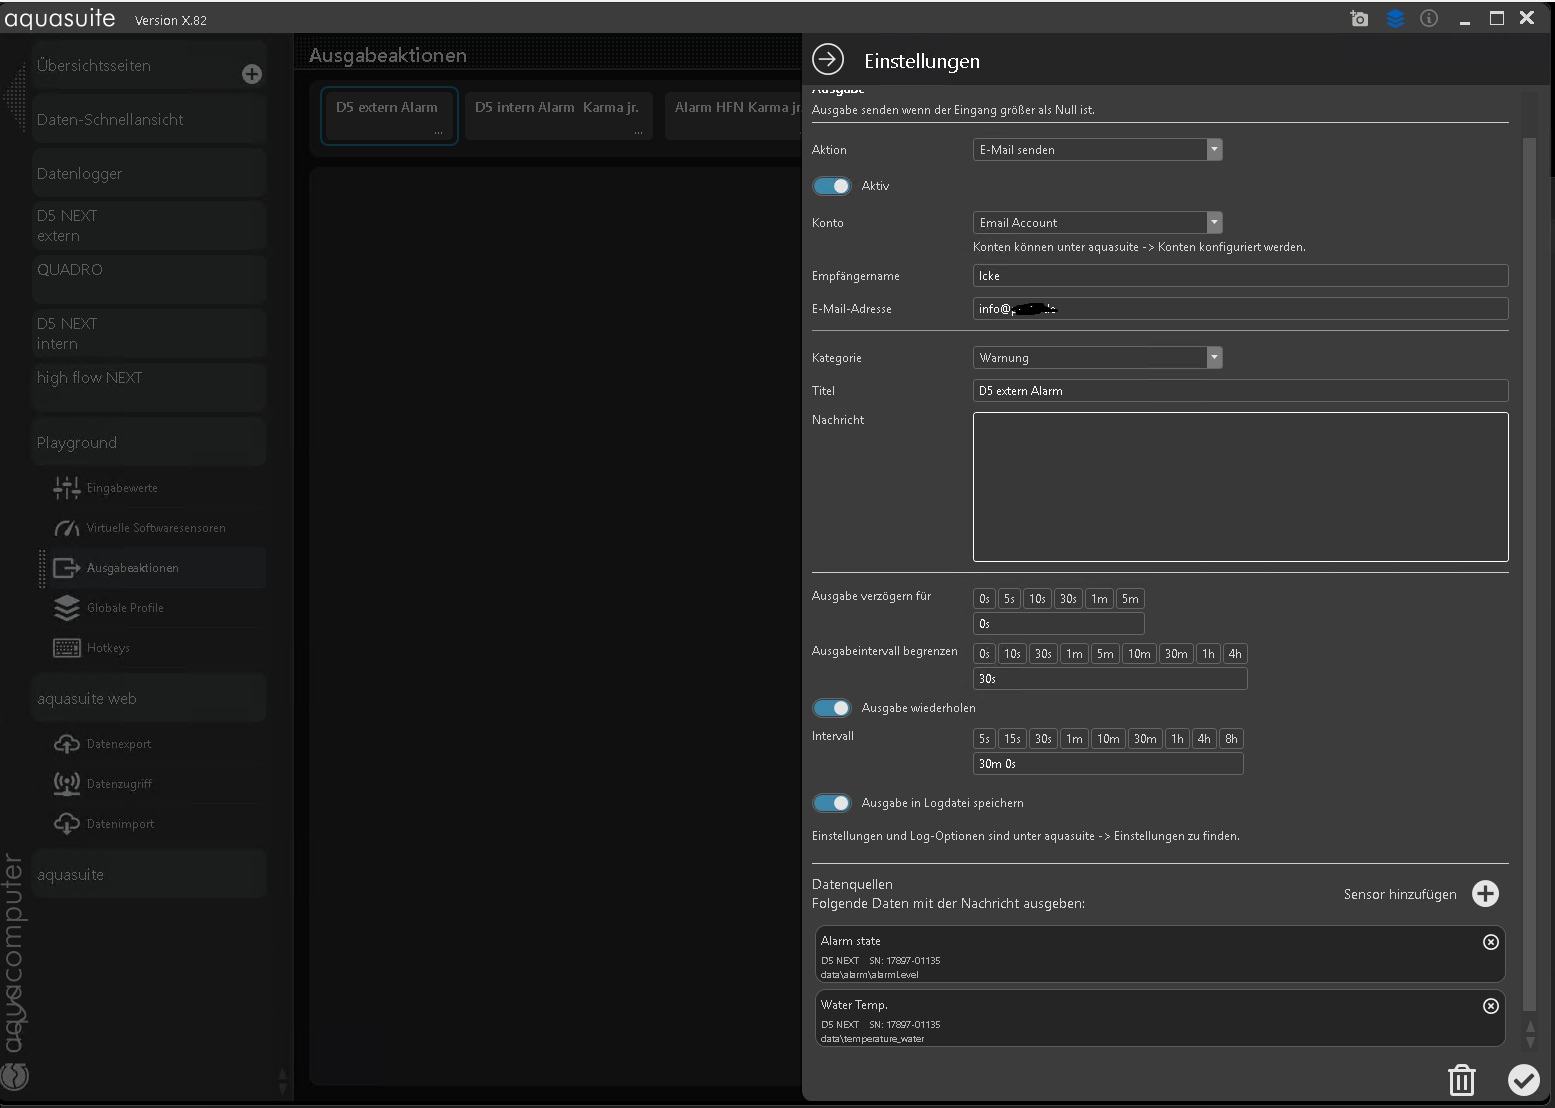Add a new overview page with plus icon
Screen dimensions: 1555x1108
[252, 74]
